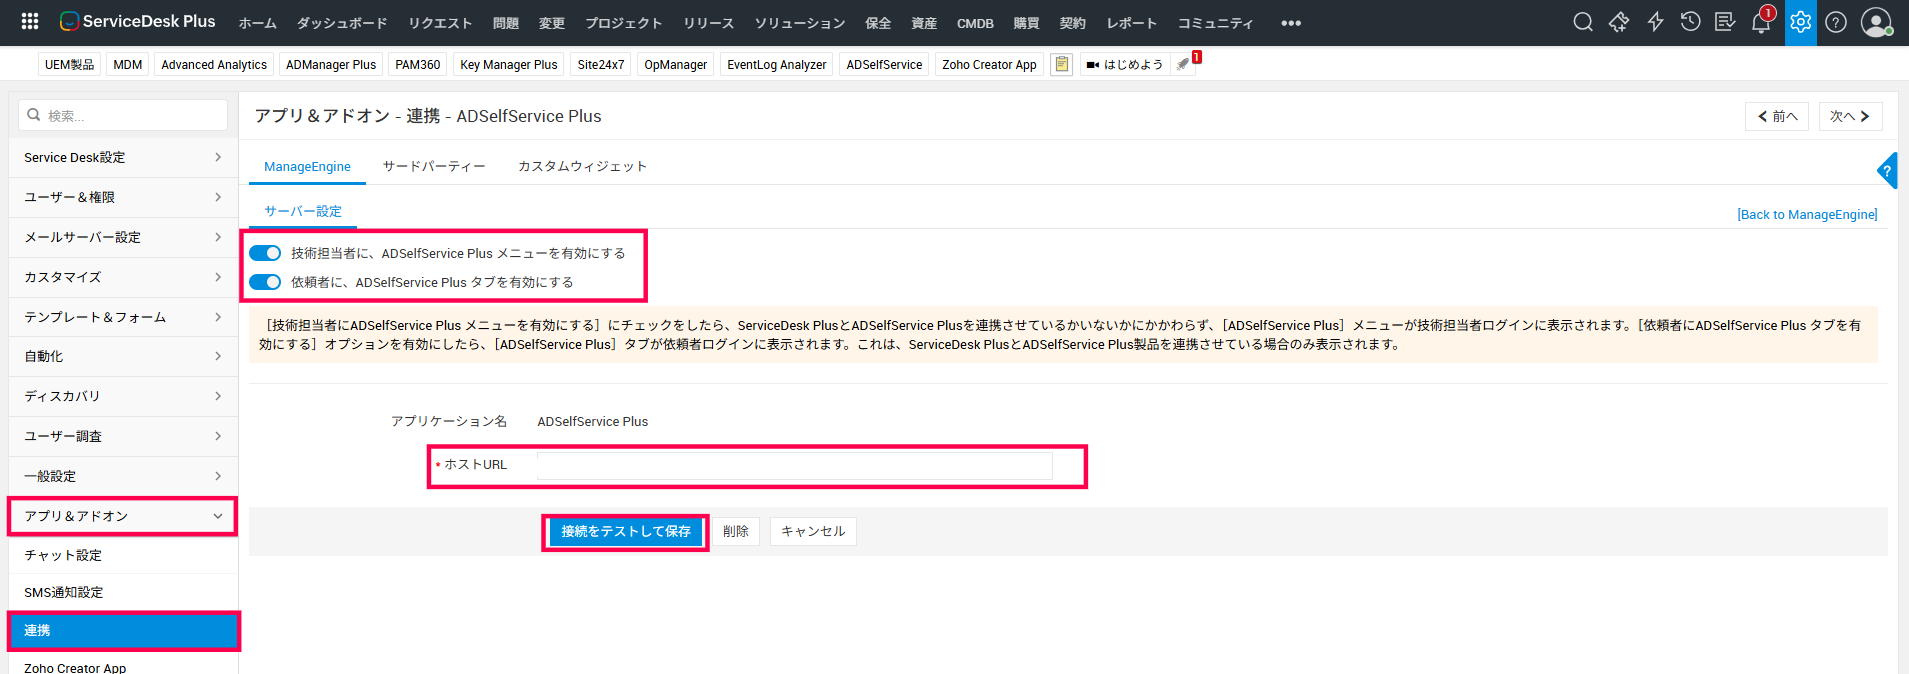Open PAM360 shortcut

point(417,64)
